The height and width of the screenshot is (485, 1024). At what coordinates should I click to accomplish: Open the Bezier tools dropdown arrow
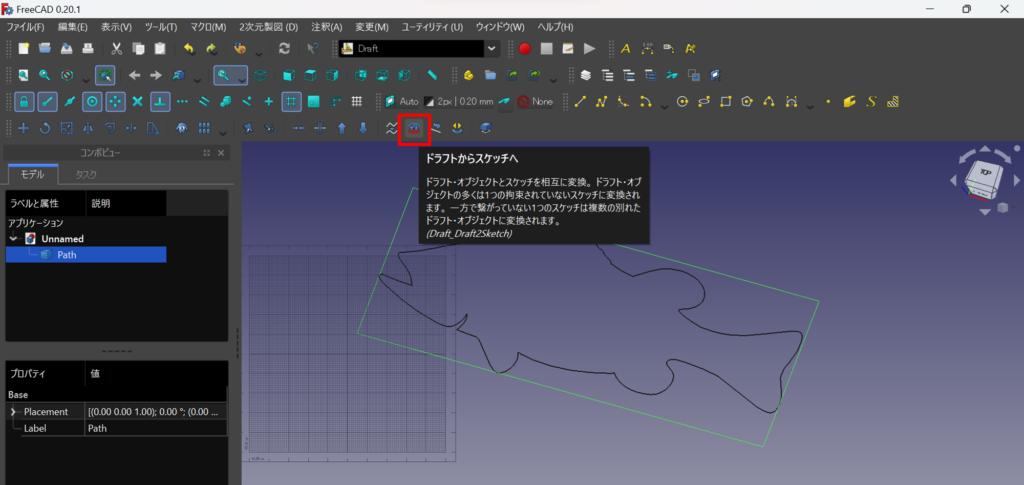coord(810,106)
